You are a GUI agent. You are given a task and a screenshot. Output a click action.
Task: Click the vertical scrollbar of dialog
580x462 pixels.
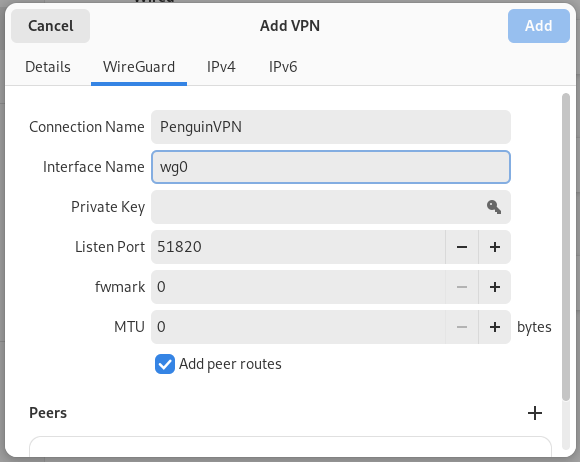click(x=566, y=247)
